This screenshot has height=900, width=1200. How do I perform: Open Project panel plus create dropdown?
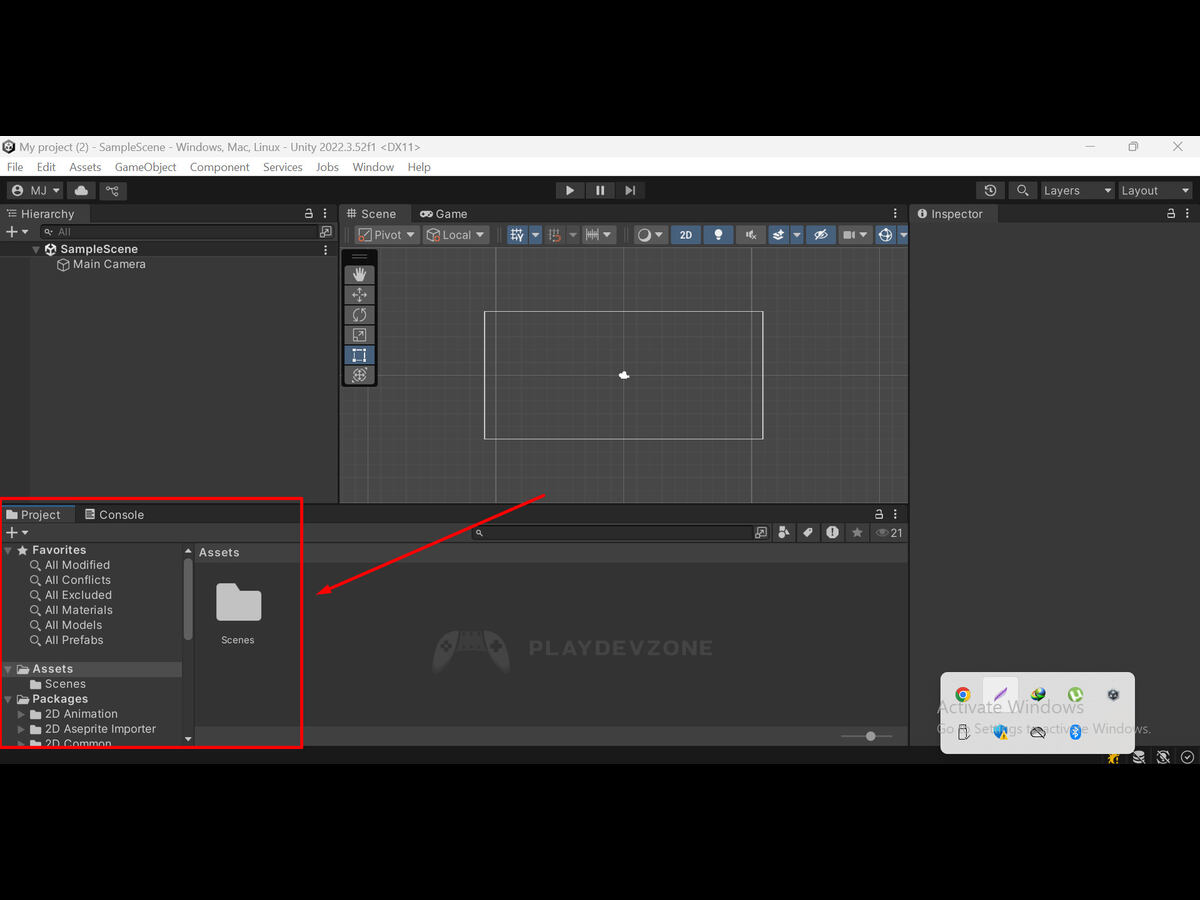point(17,533)
